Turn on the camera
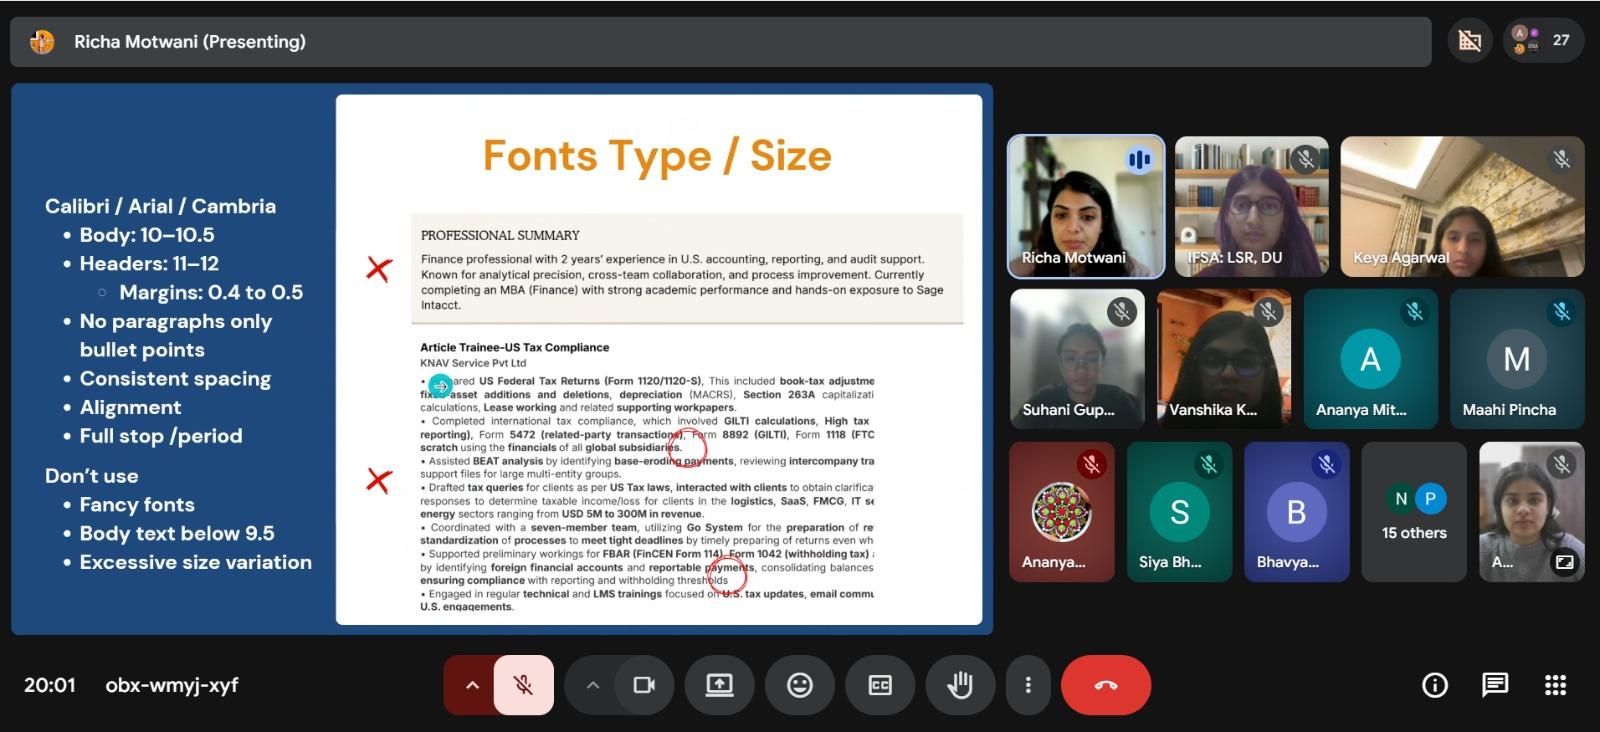 coord(644,685)
